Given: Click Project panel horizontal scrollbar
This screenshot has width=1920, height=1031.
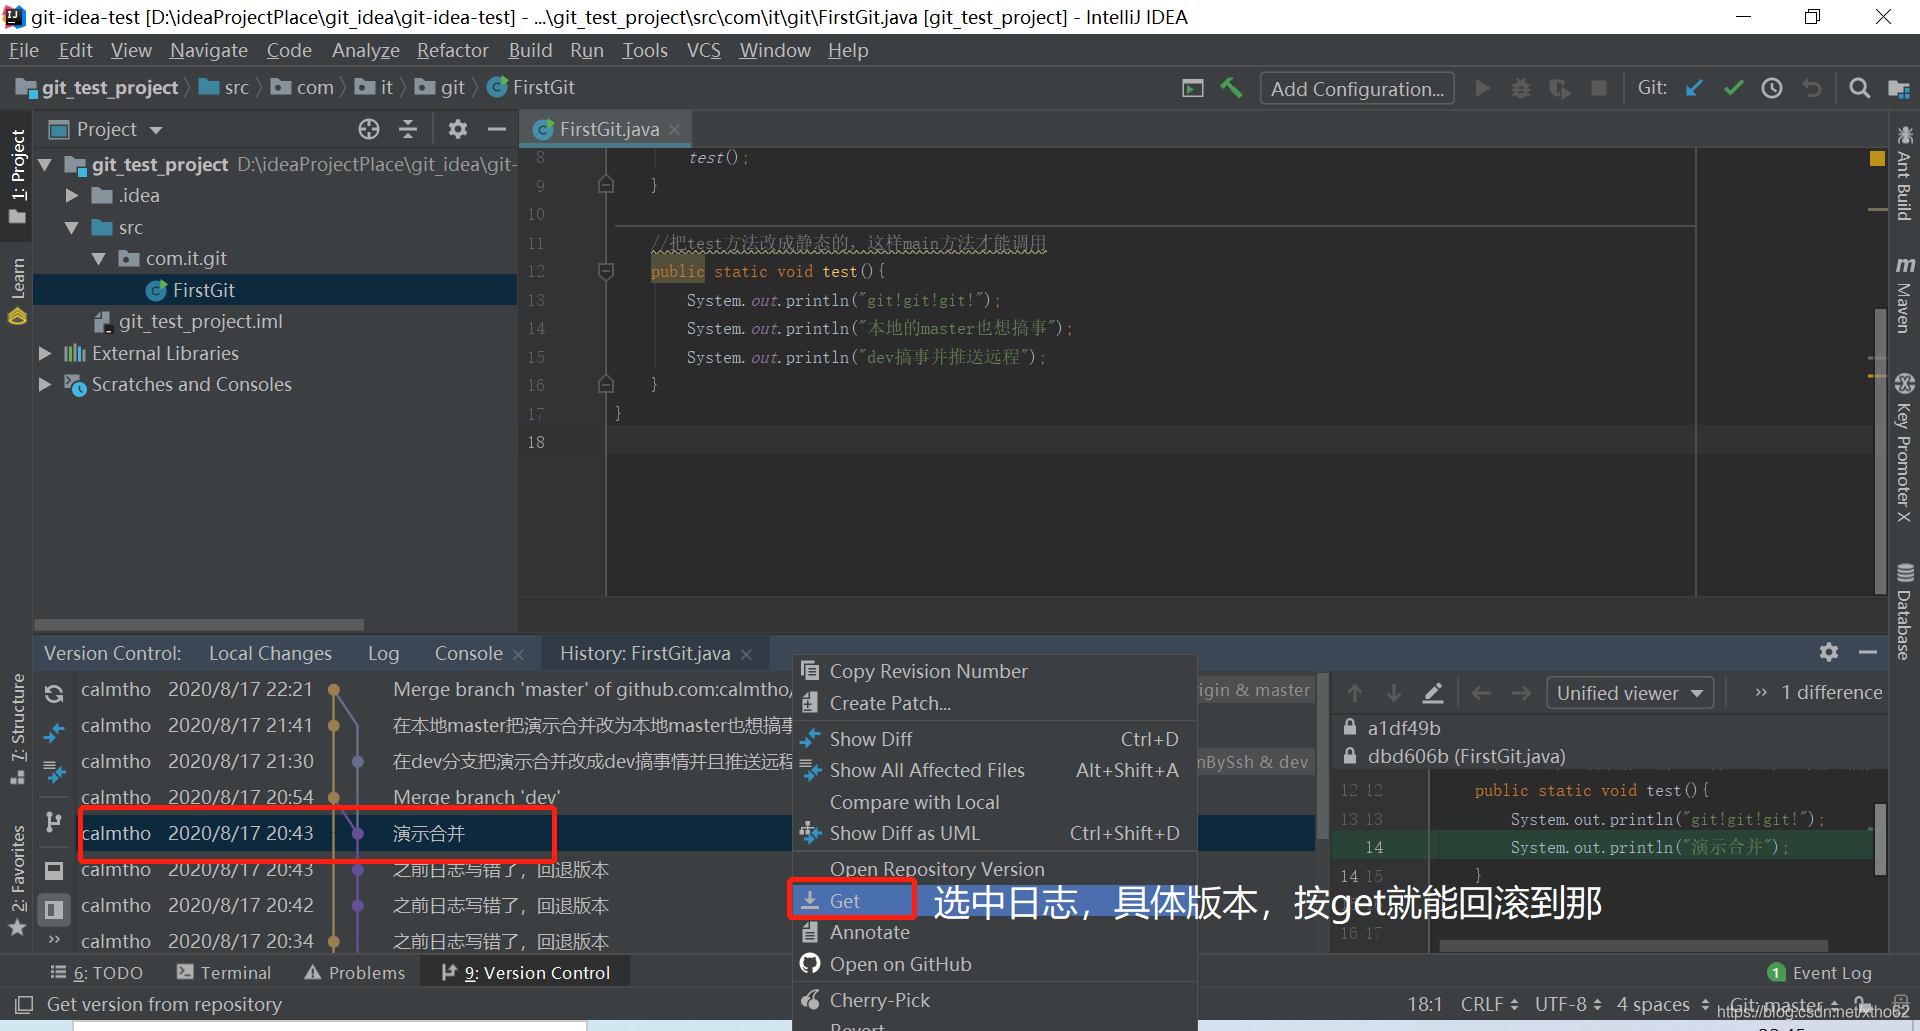Looking at the screenshot, I should pyautogui.click(x=198, y=624).
